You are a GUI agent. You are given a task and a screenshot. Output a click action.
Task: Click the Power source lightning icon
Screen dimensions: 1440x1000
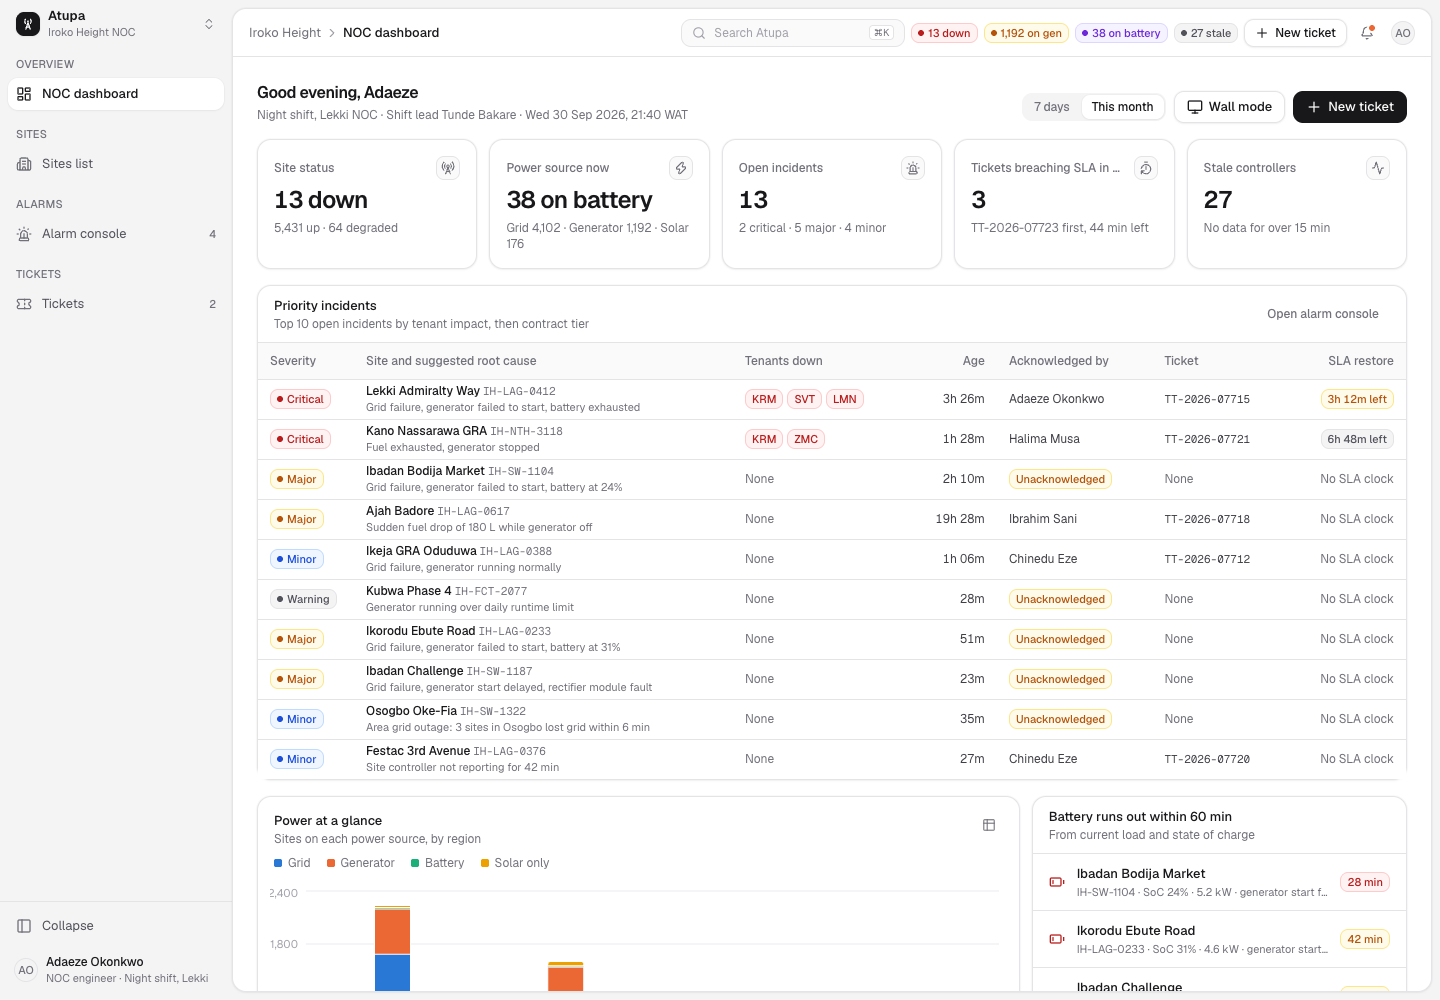tap(681, 168)
